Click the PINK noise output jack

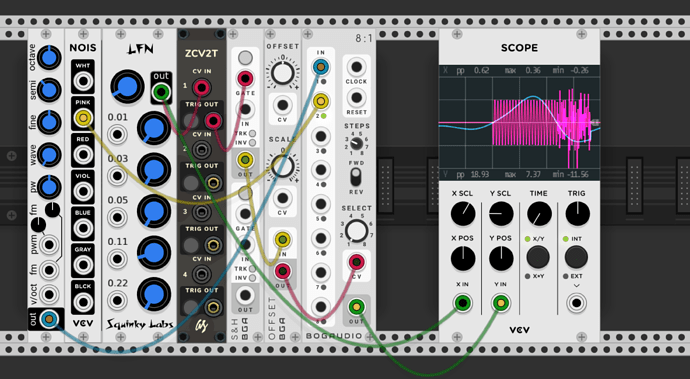click(x=82, y=118)
